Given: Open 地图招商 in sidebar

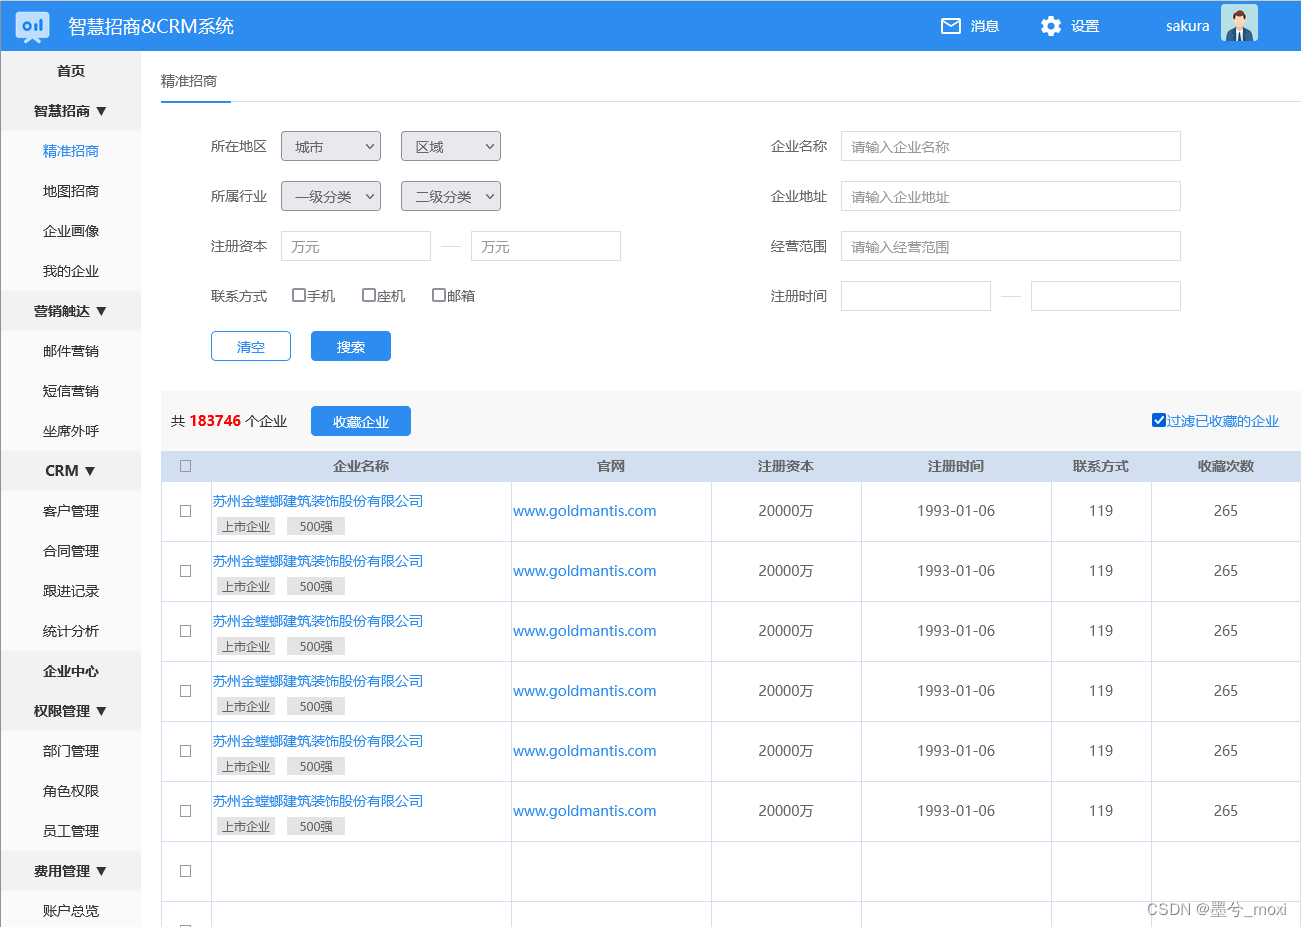Looking at the screenshot, I should click(x=71, y=191).
